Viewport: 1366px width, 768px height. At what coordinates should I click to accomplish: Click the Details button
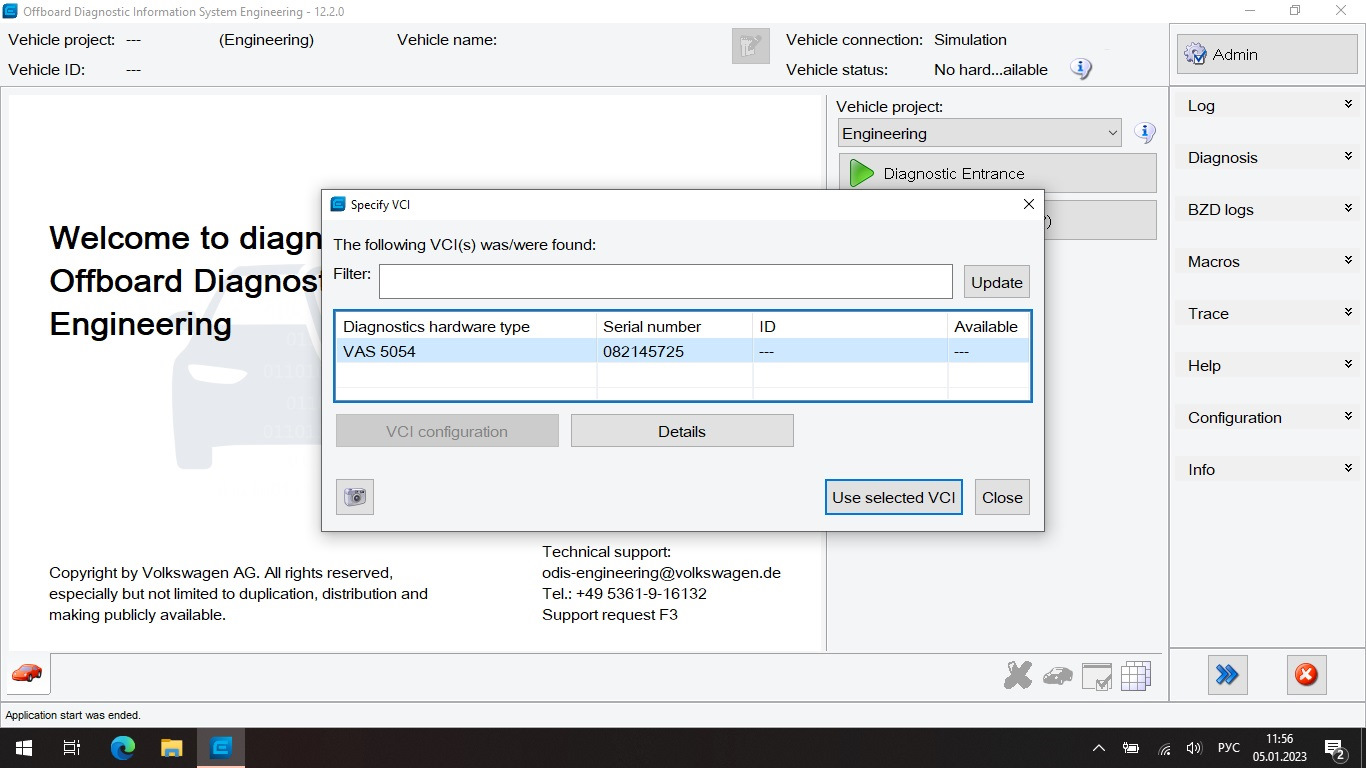682,431
